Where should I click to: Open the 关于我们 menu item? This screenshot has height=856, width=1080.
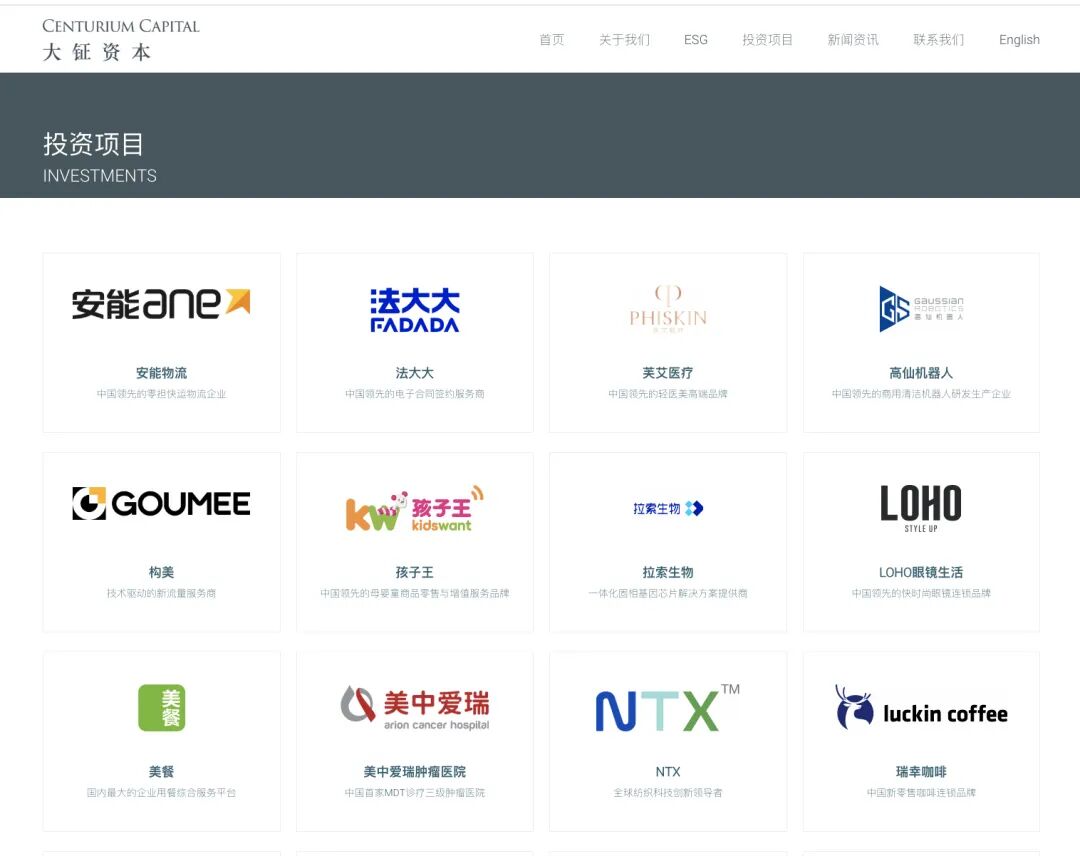(624, 40)
